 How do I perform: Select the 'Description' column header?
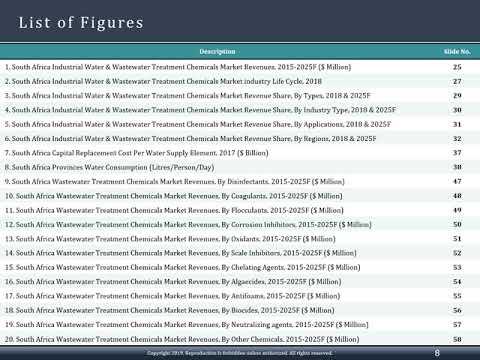(x=217, y=51)
